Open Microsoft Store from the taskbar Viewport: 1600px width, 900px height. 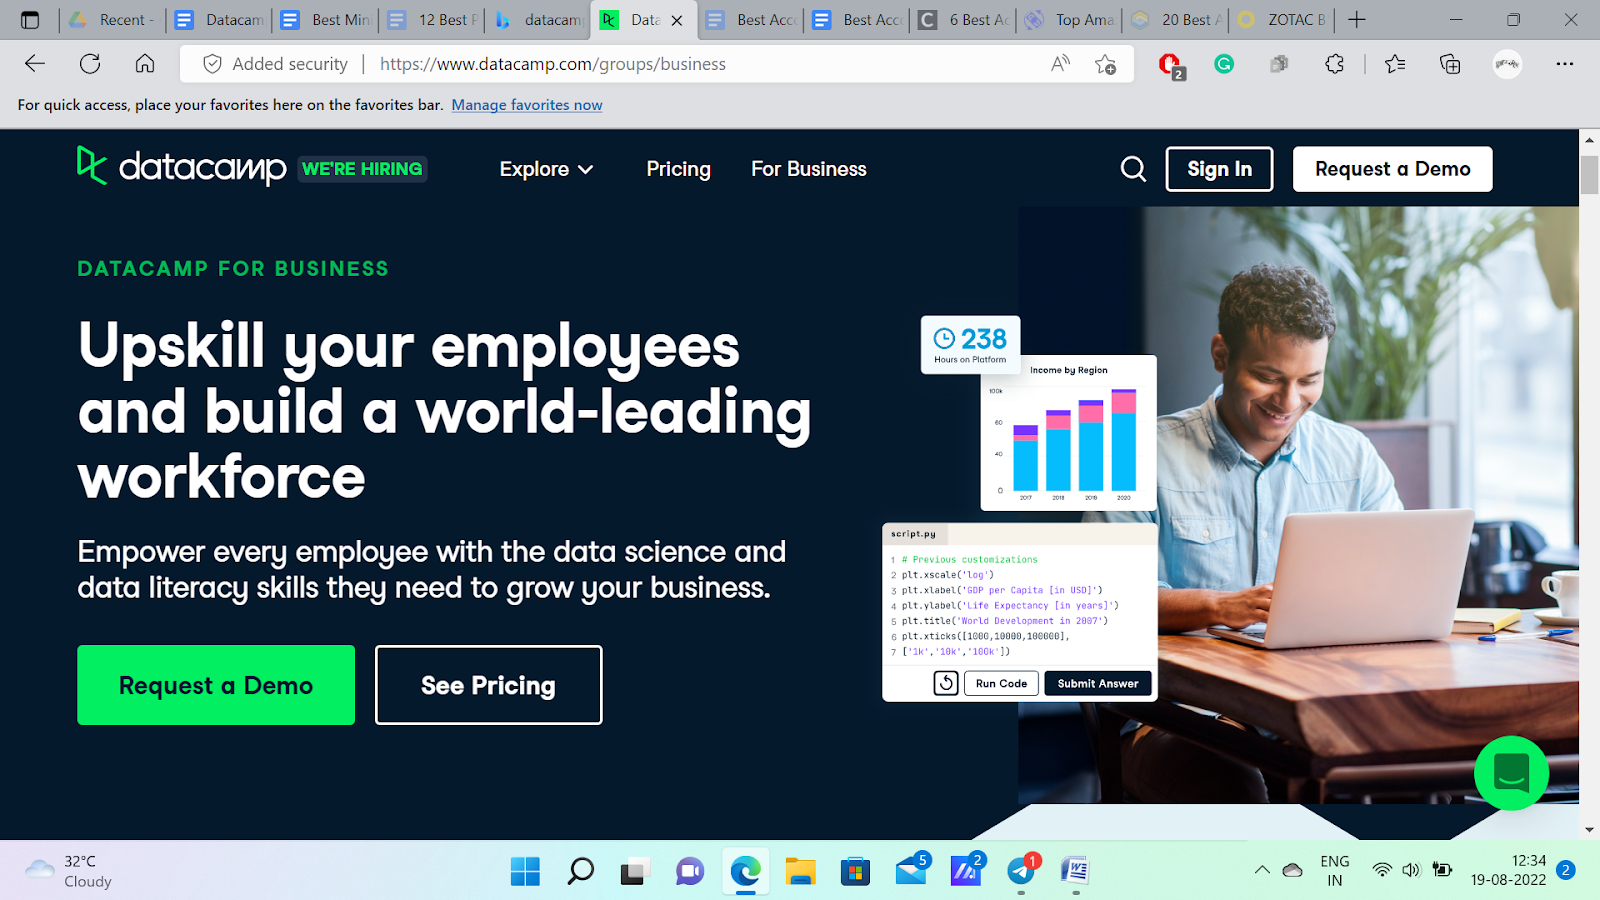(855, 871)
